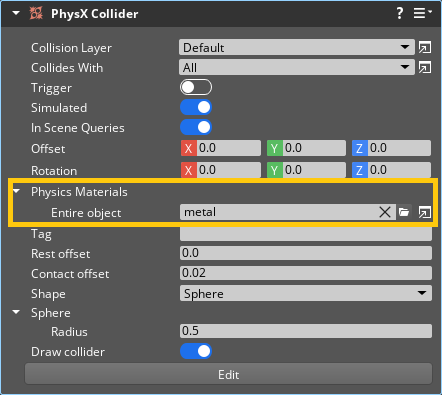Click the Contact offset label
The image size is (442, 395).
(x=70, y=274)
